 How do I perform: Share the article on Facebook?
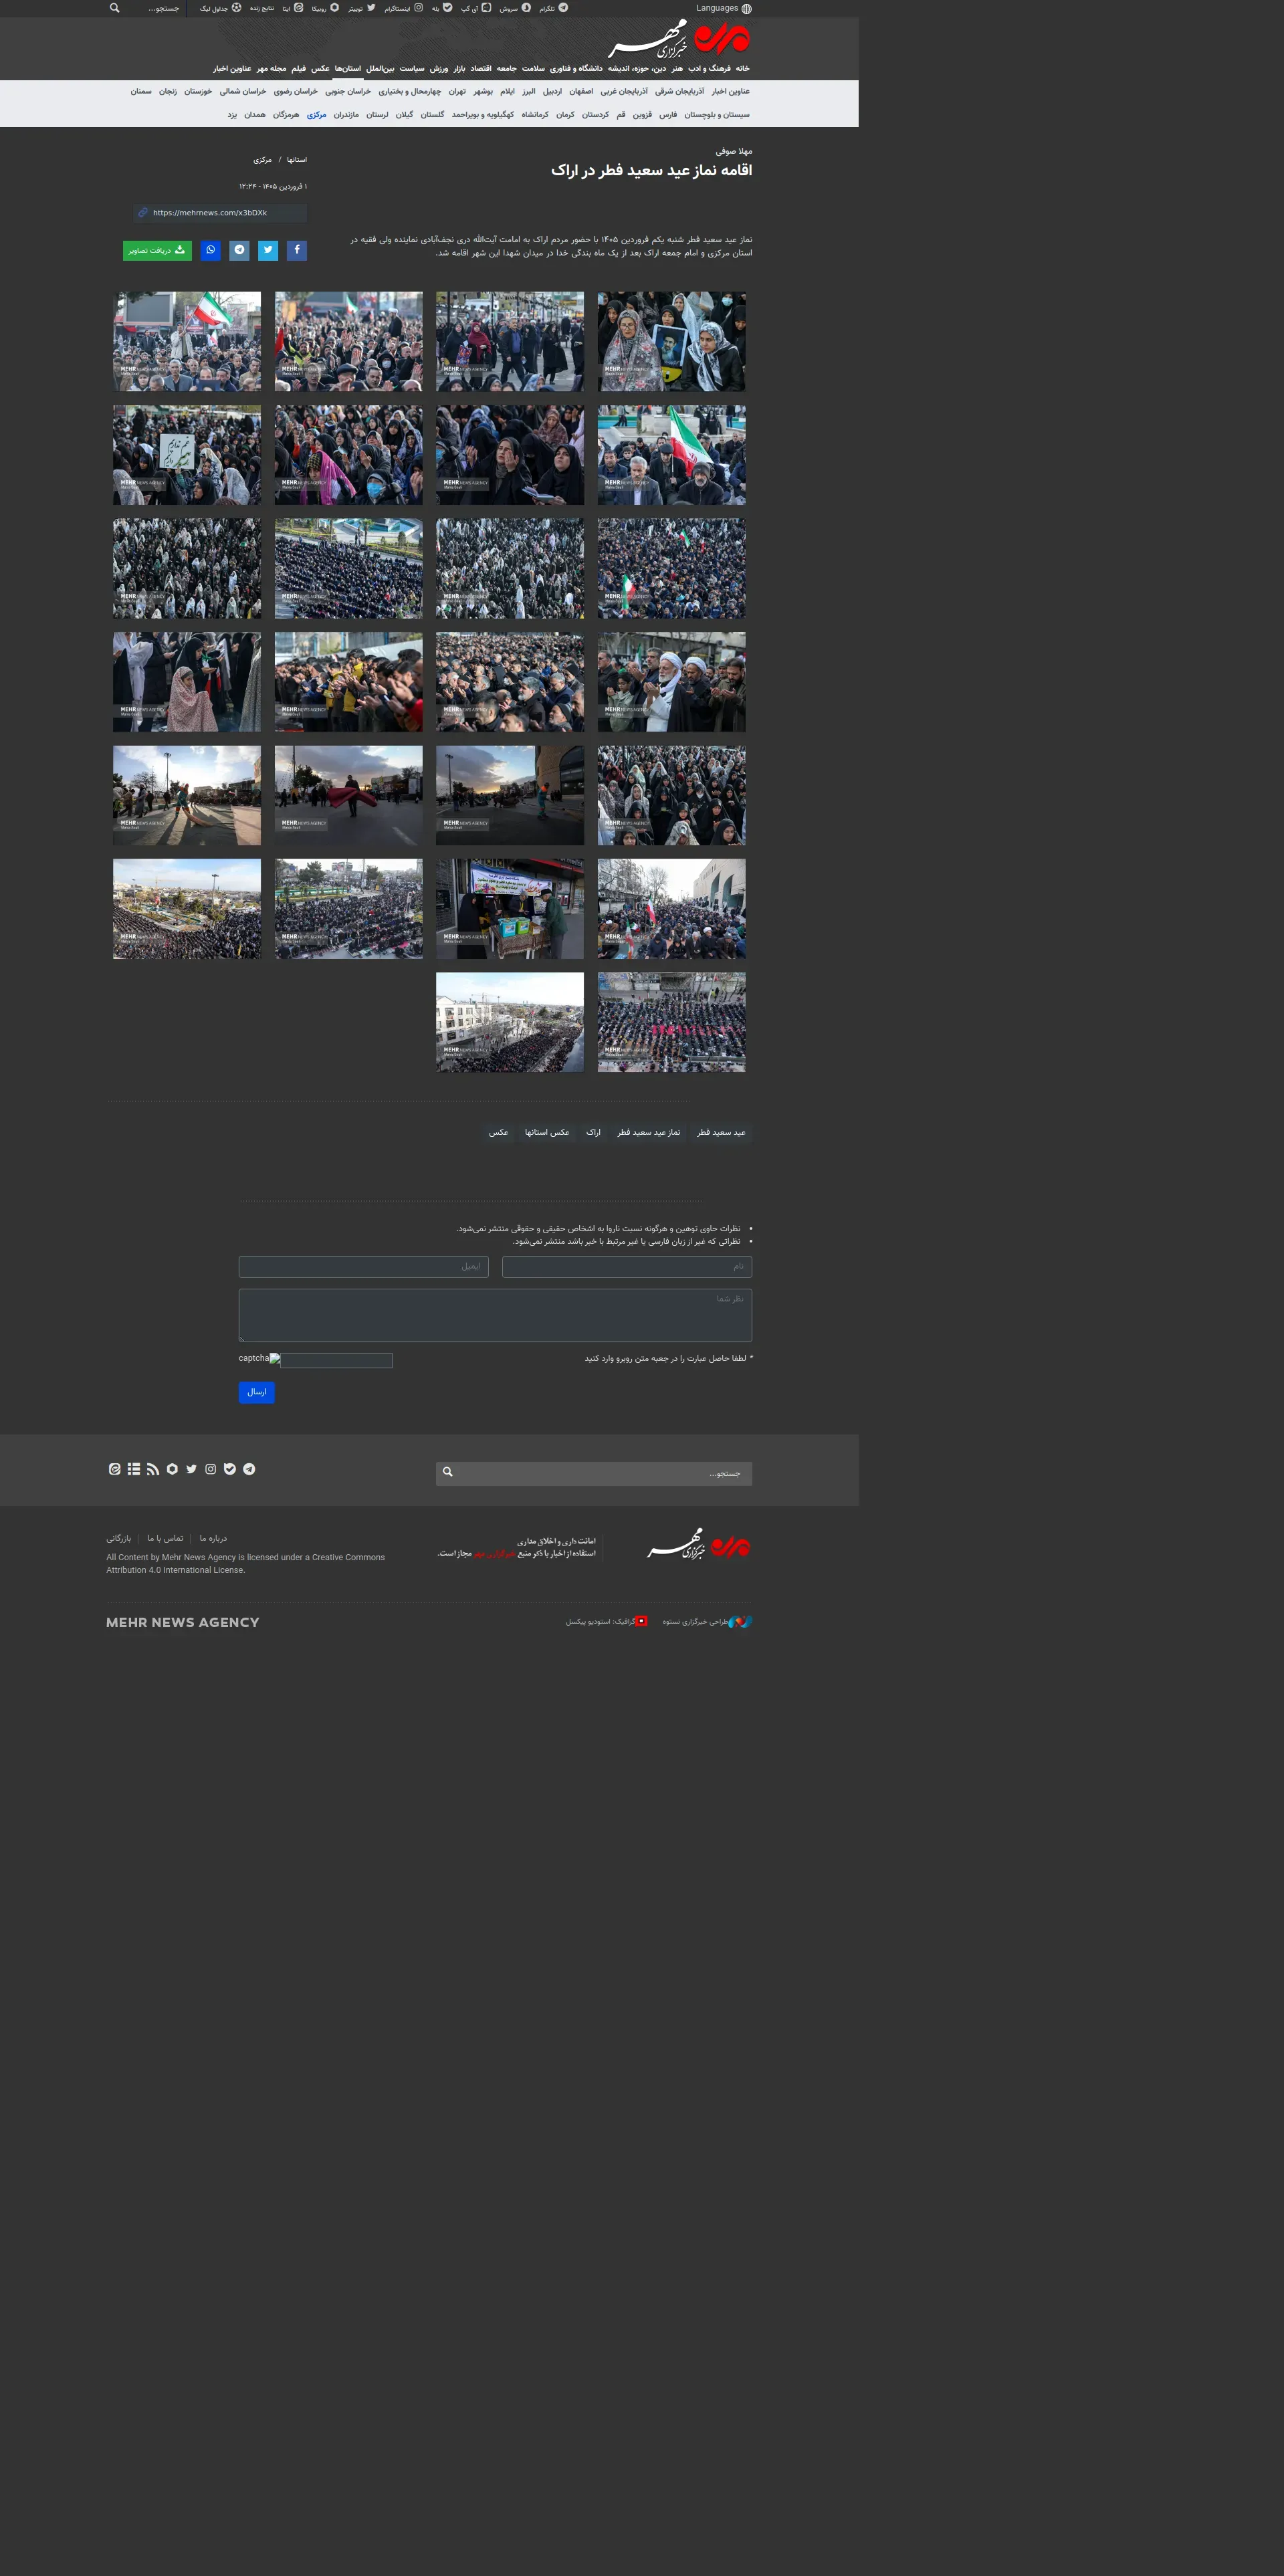[297, 250]
